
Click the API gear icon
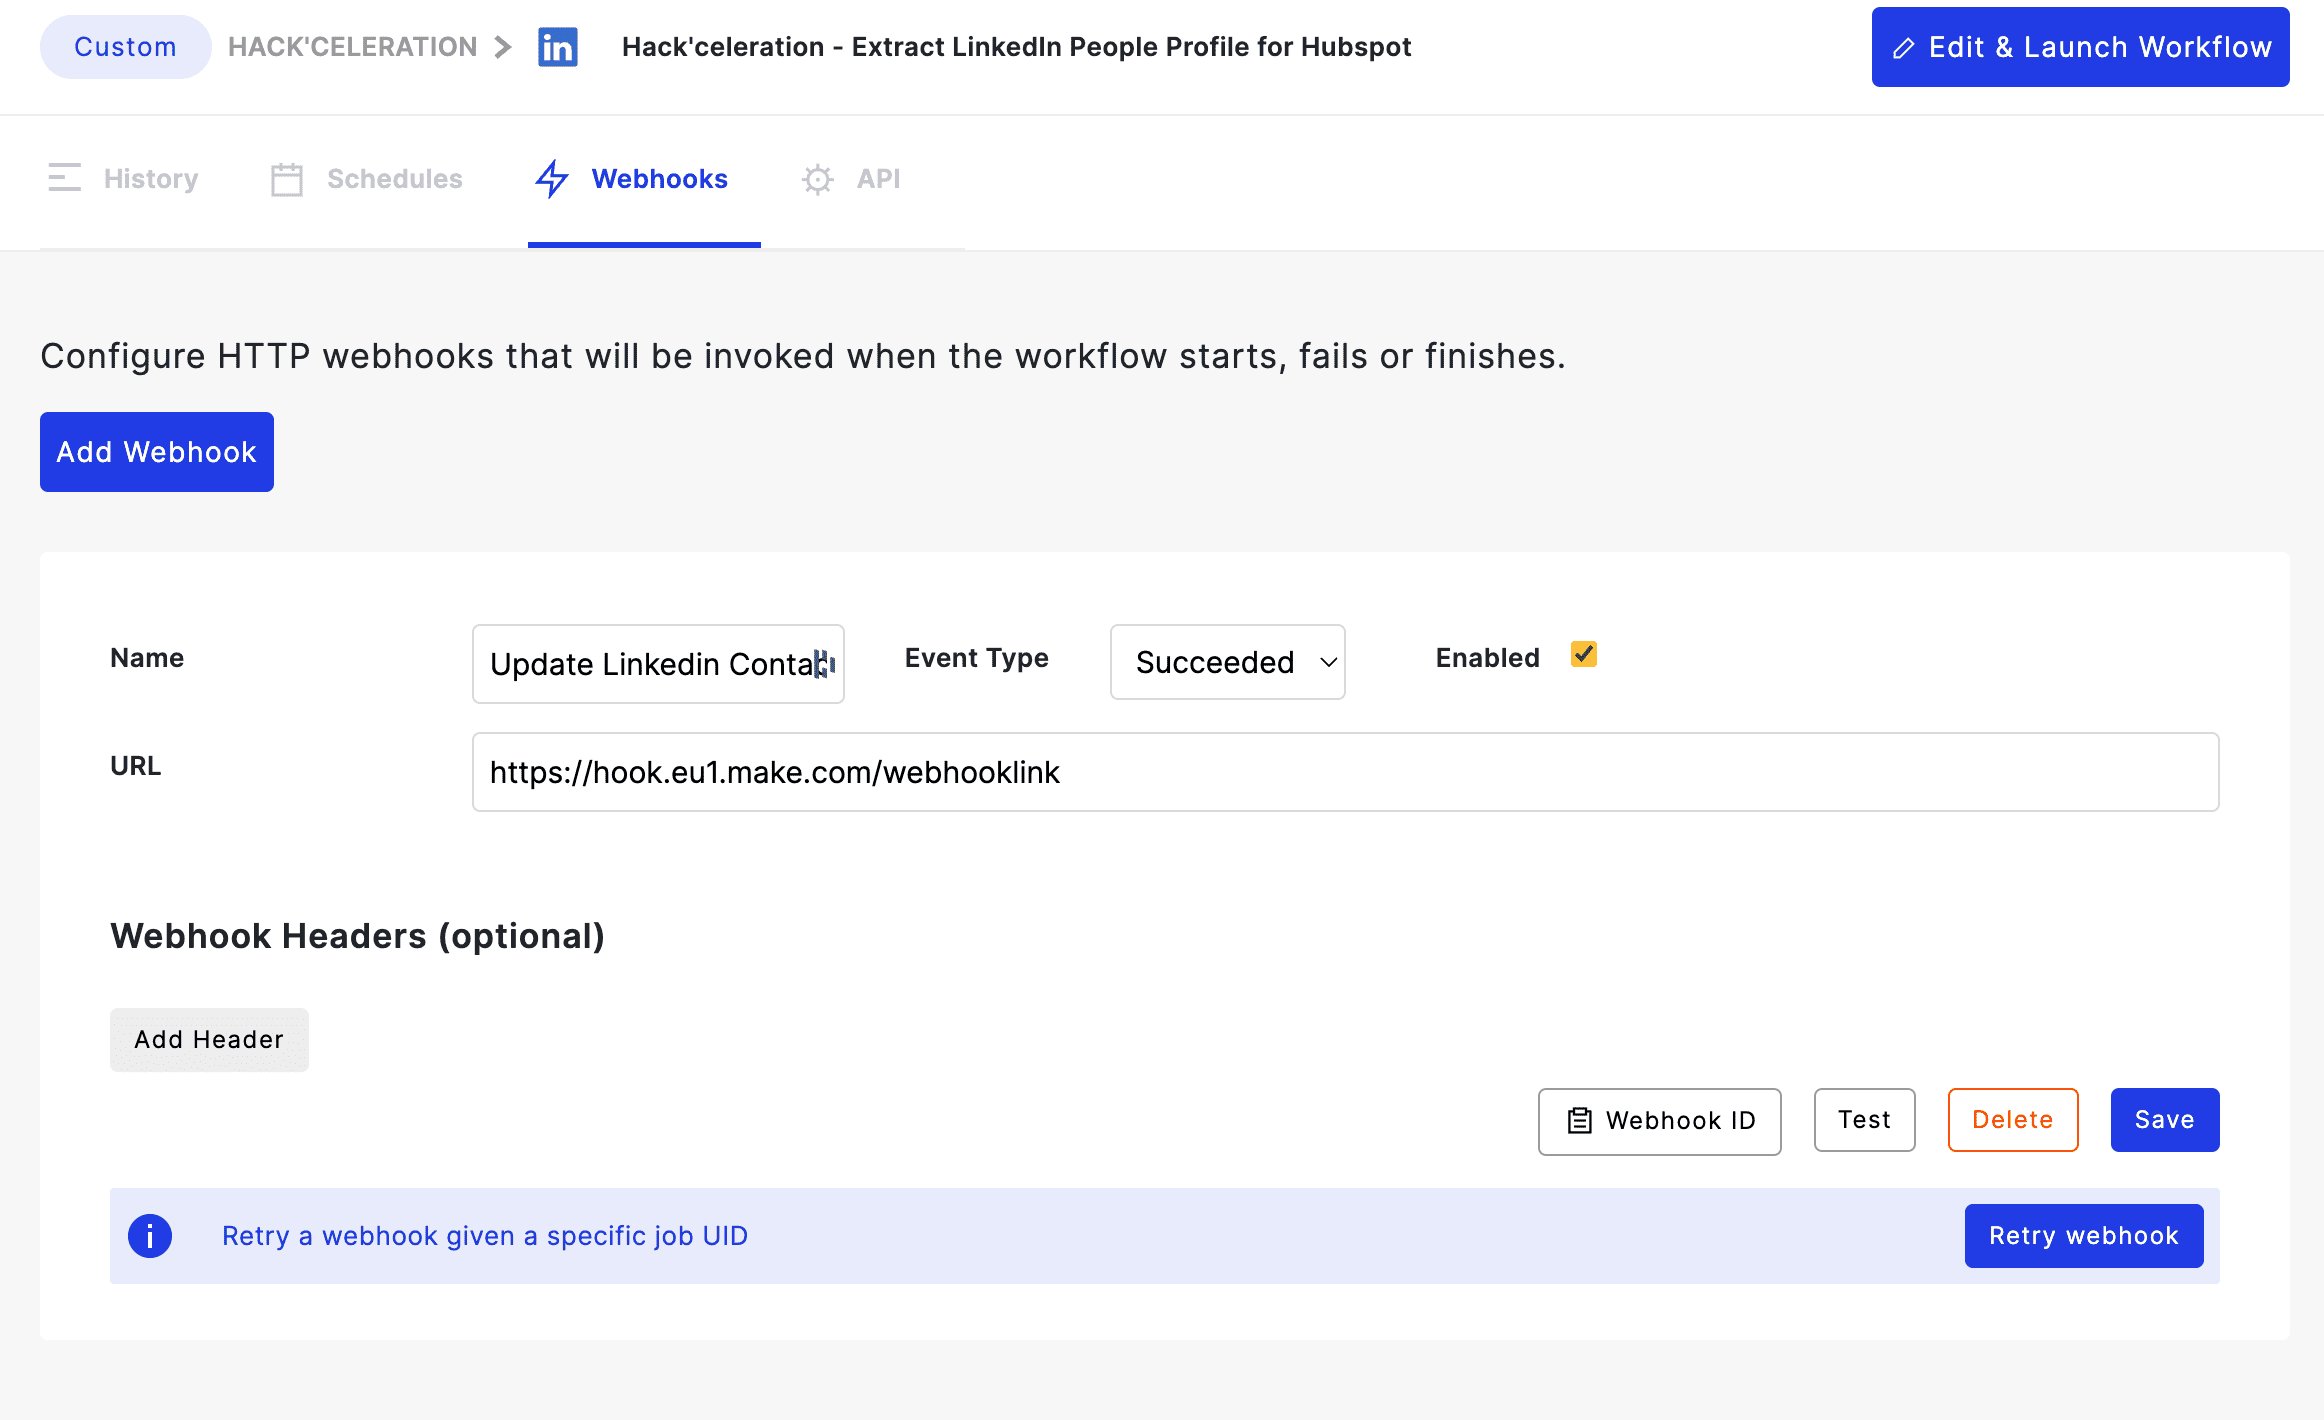pyautogui.click(x=817, y=179)
